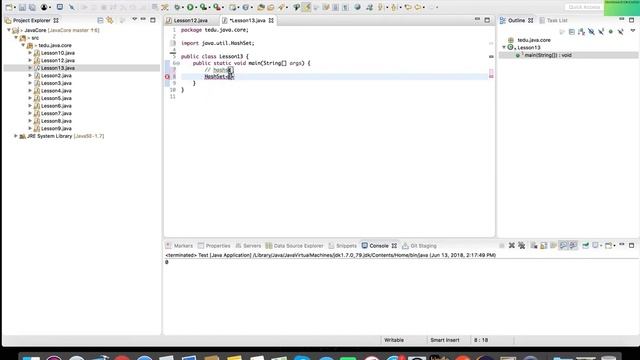640x360 pixels.
Task: Click the Save All toolbar icon
Action: point(32,7)
